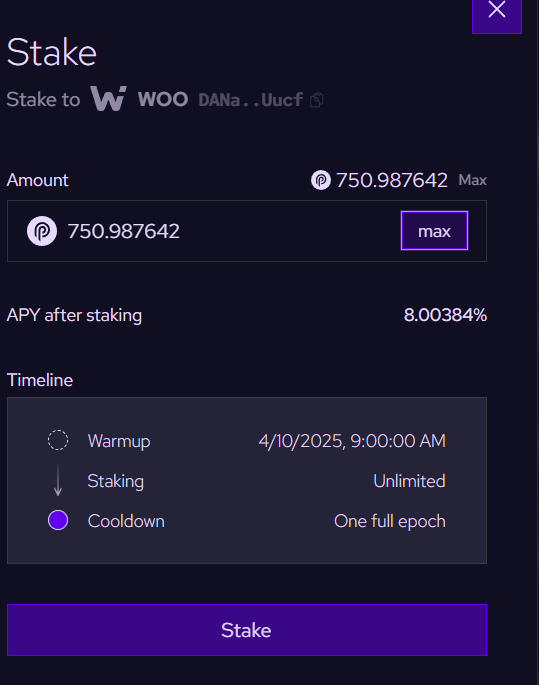This screenshot has height=685, width=539.
Task: Click the DANa..Uucf address text
Action: (x=250, y=100)
